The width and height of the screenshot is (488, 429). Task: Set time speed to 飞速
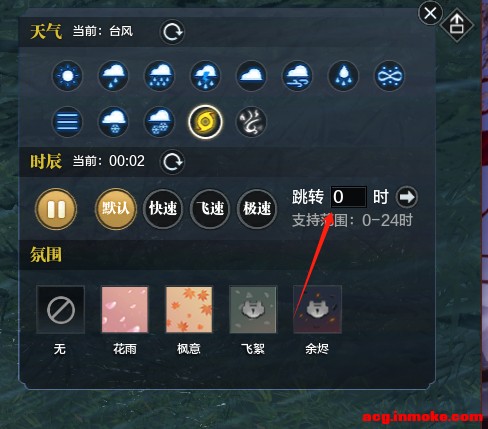pos(210,209)
